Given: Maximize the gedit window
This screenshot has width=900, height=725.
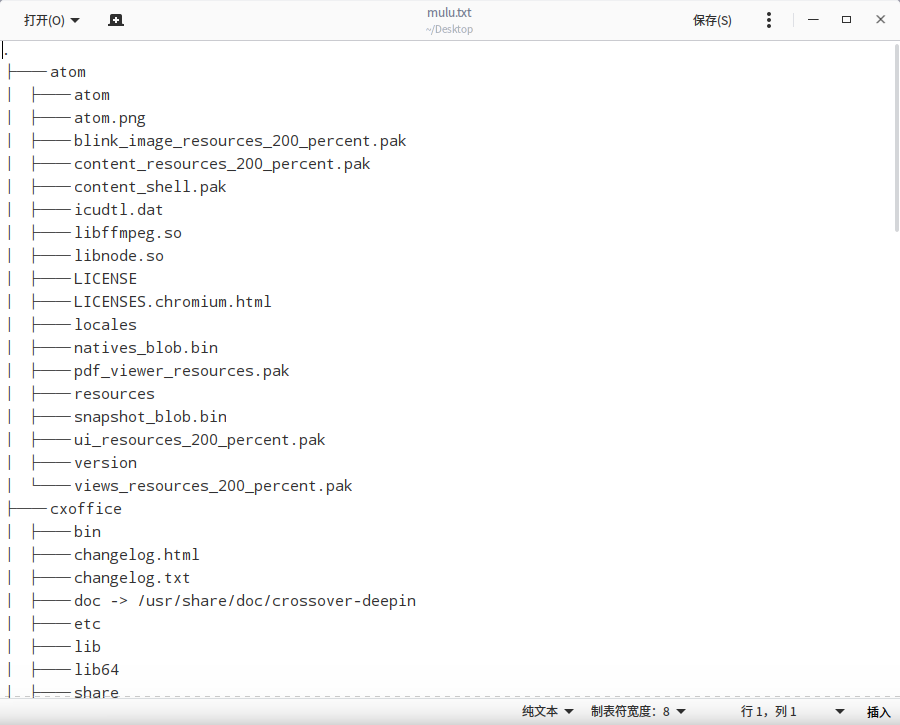Looking at the screenshot, I should point(846,20).
